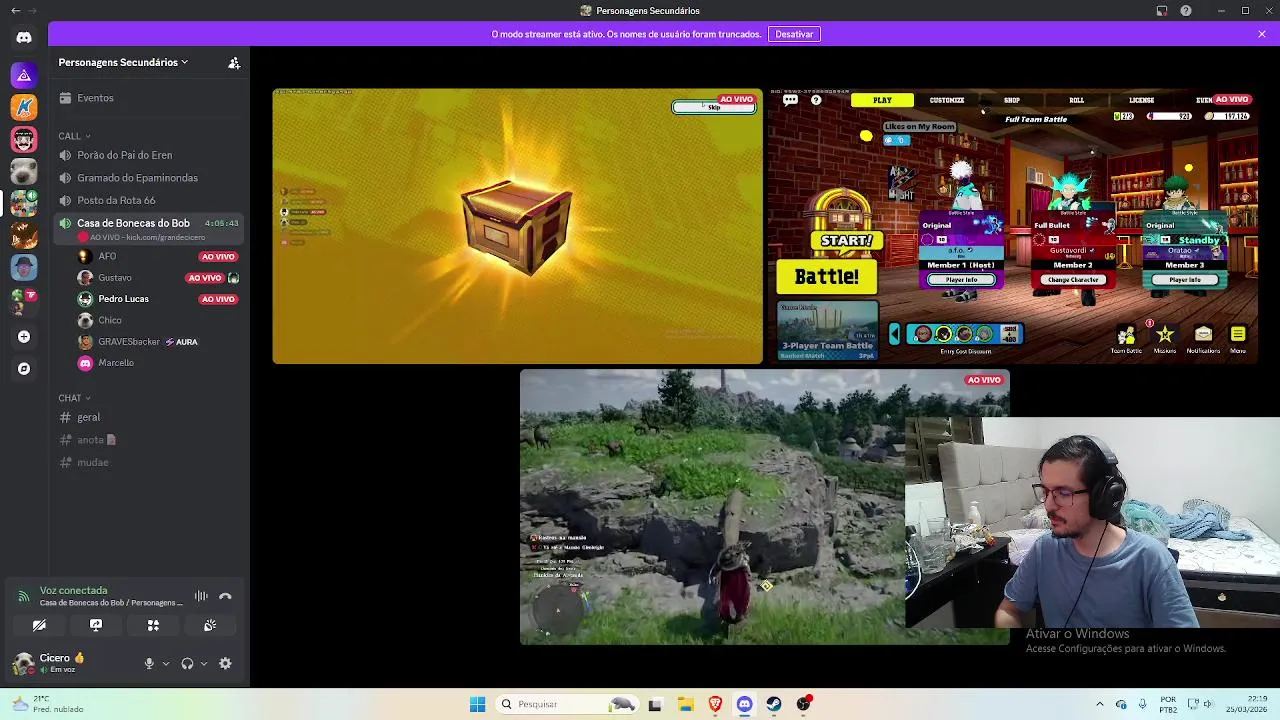Show hidden system tray icons arrow
This screenshot has height=720, width=1280.
(x=1100, y=704)
